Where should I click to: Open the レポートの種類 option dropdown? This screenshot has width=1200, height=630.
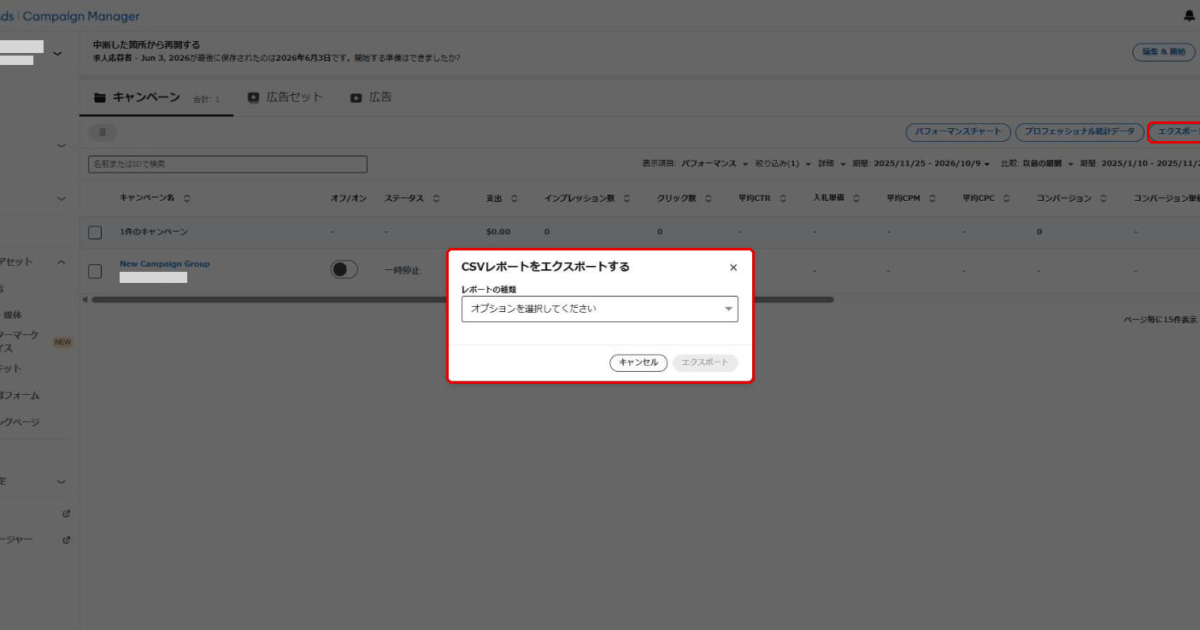(600, 309)
